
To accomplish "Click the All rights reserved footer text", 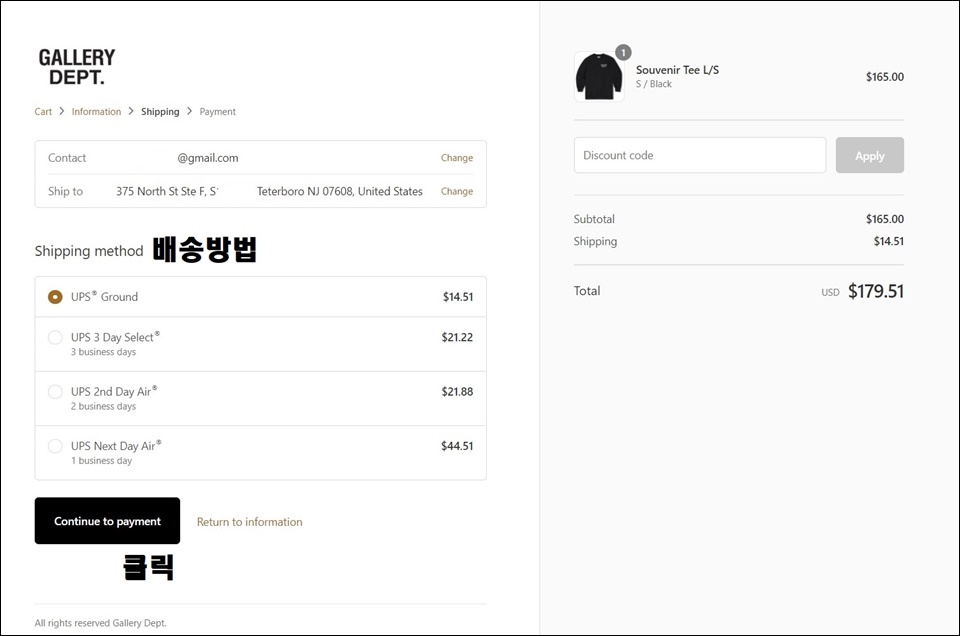I will (x=100, y=623).
